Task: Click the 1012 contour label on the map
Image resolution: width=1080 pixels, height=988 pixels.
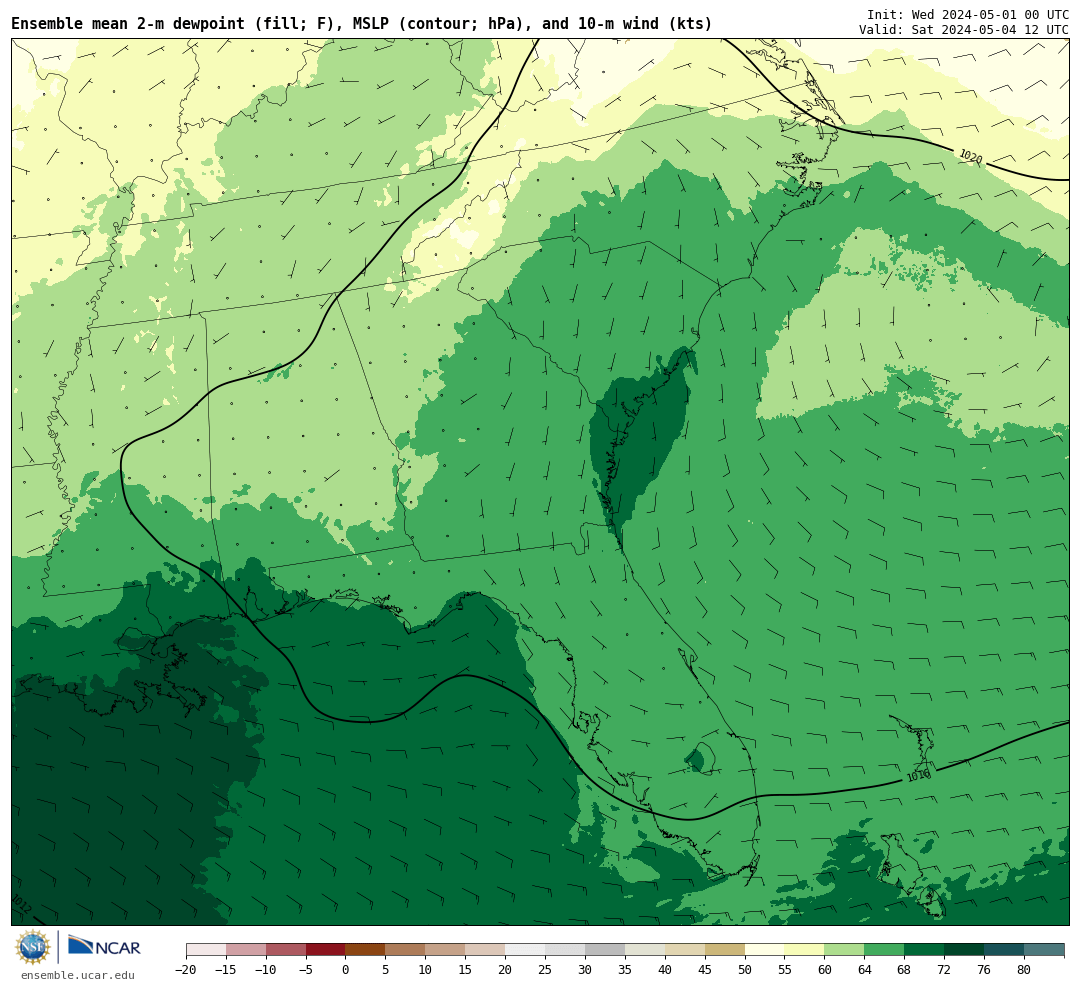Action: 21,904
